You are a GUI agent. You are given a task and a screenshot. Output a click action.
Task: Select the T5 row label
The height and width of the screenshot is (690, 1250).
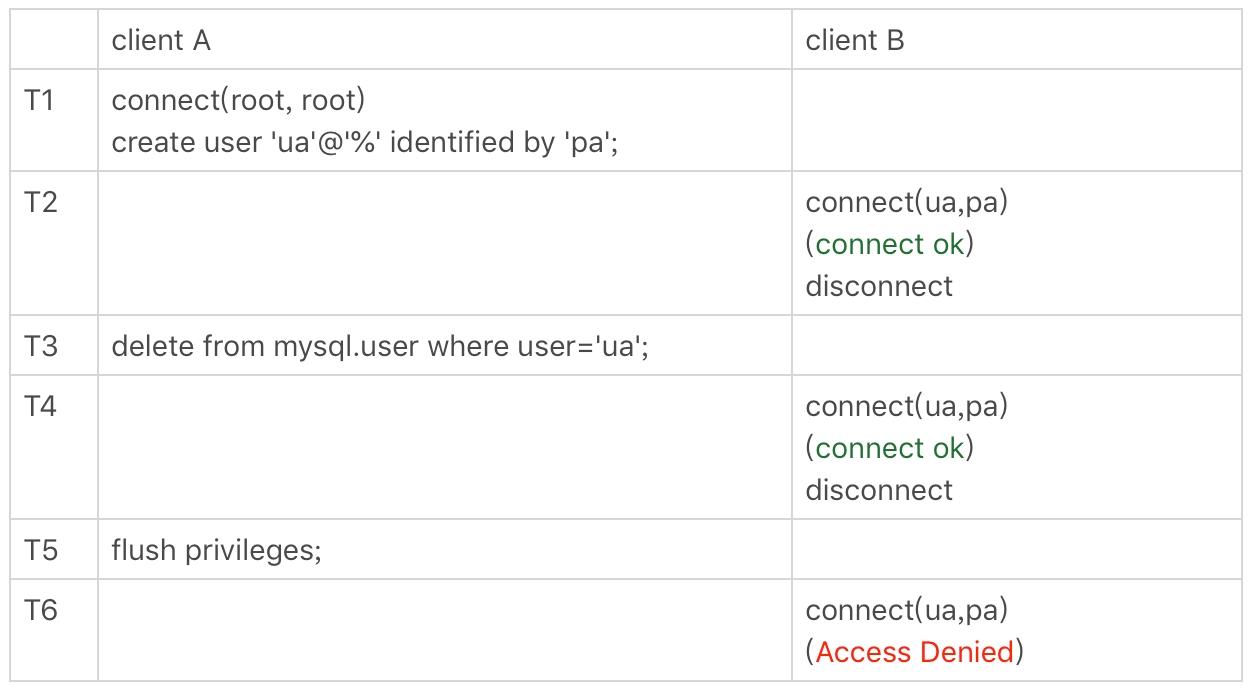[x=41, y=550]
